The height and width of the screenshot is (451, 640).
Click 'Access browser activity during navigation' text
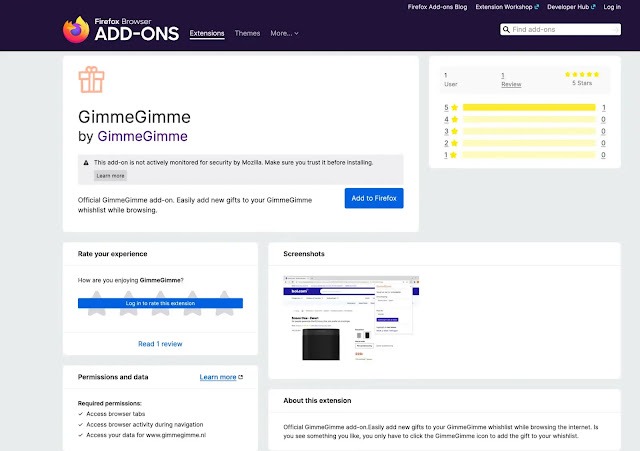(x=144, y=424)
